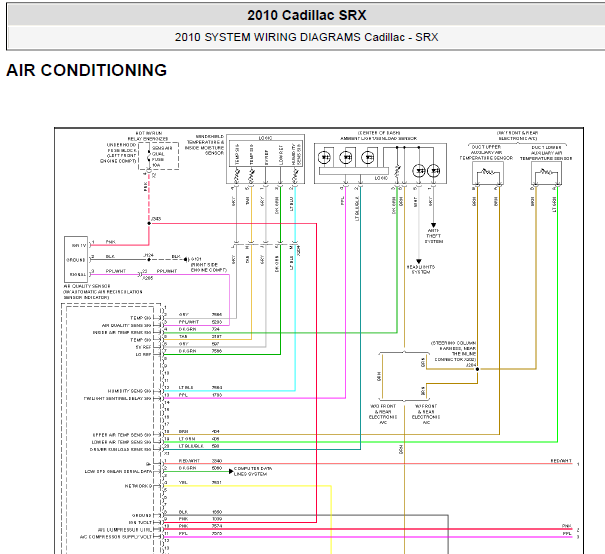The width and height of the screenshot is (605, 554).
Task: Click "GROUND" terminal in air quality sensor box
Action: point(76,260)
